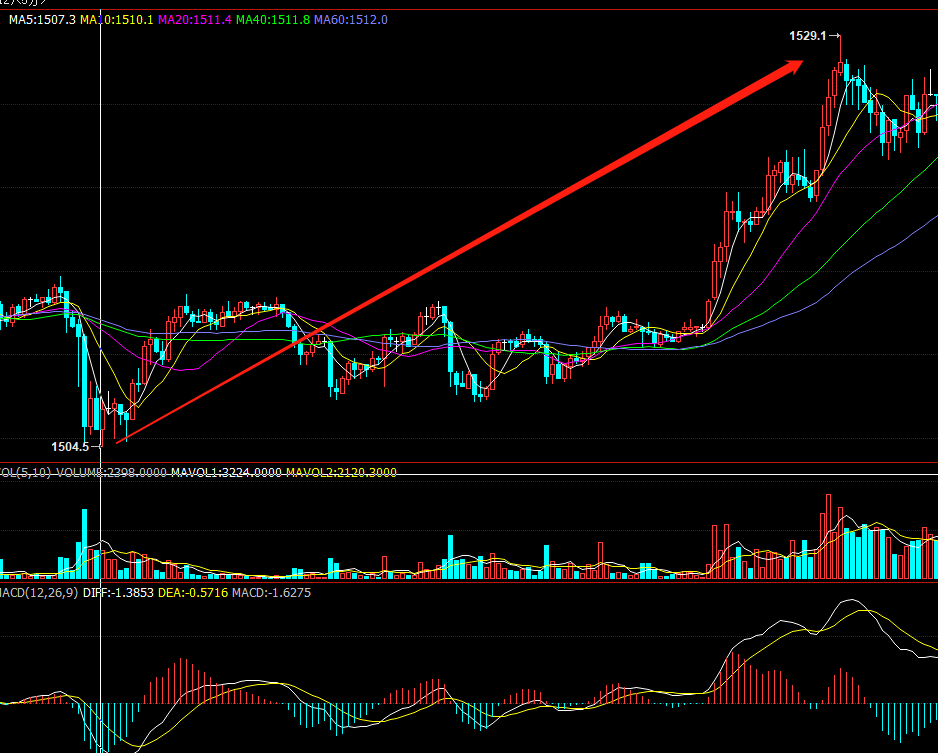The width and height of the screenshot is (938, 753).
Task: Click the 1504.5 low price marker
Action: point(71,446)
